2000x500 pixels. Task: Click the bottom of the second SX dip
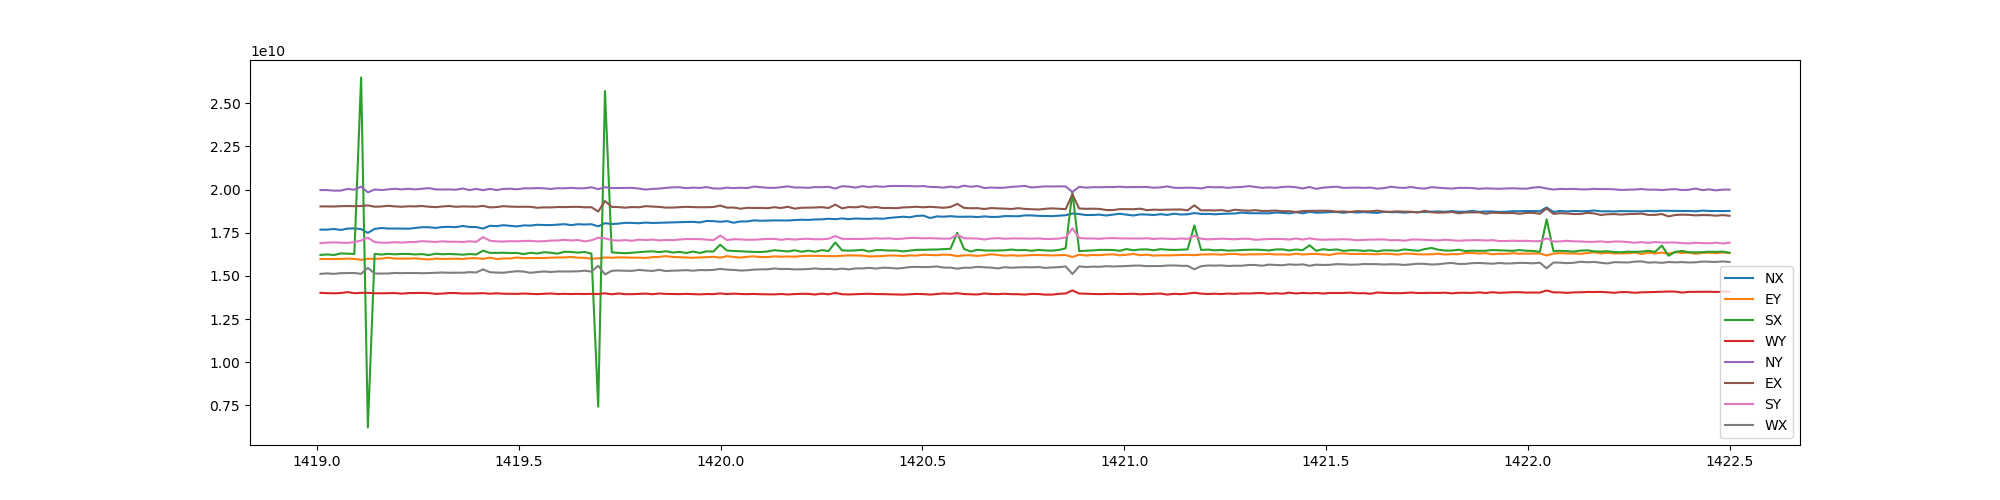coord(598,406)
